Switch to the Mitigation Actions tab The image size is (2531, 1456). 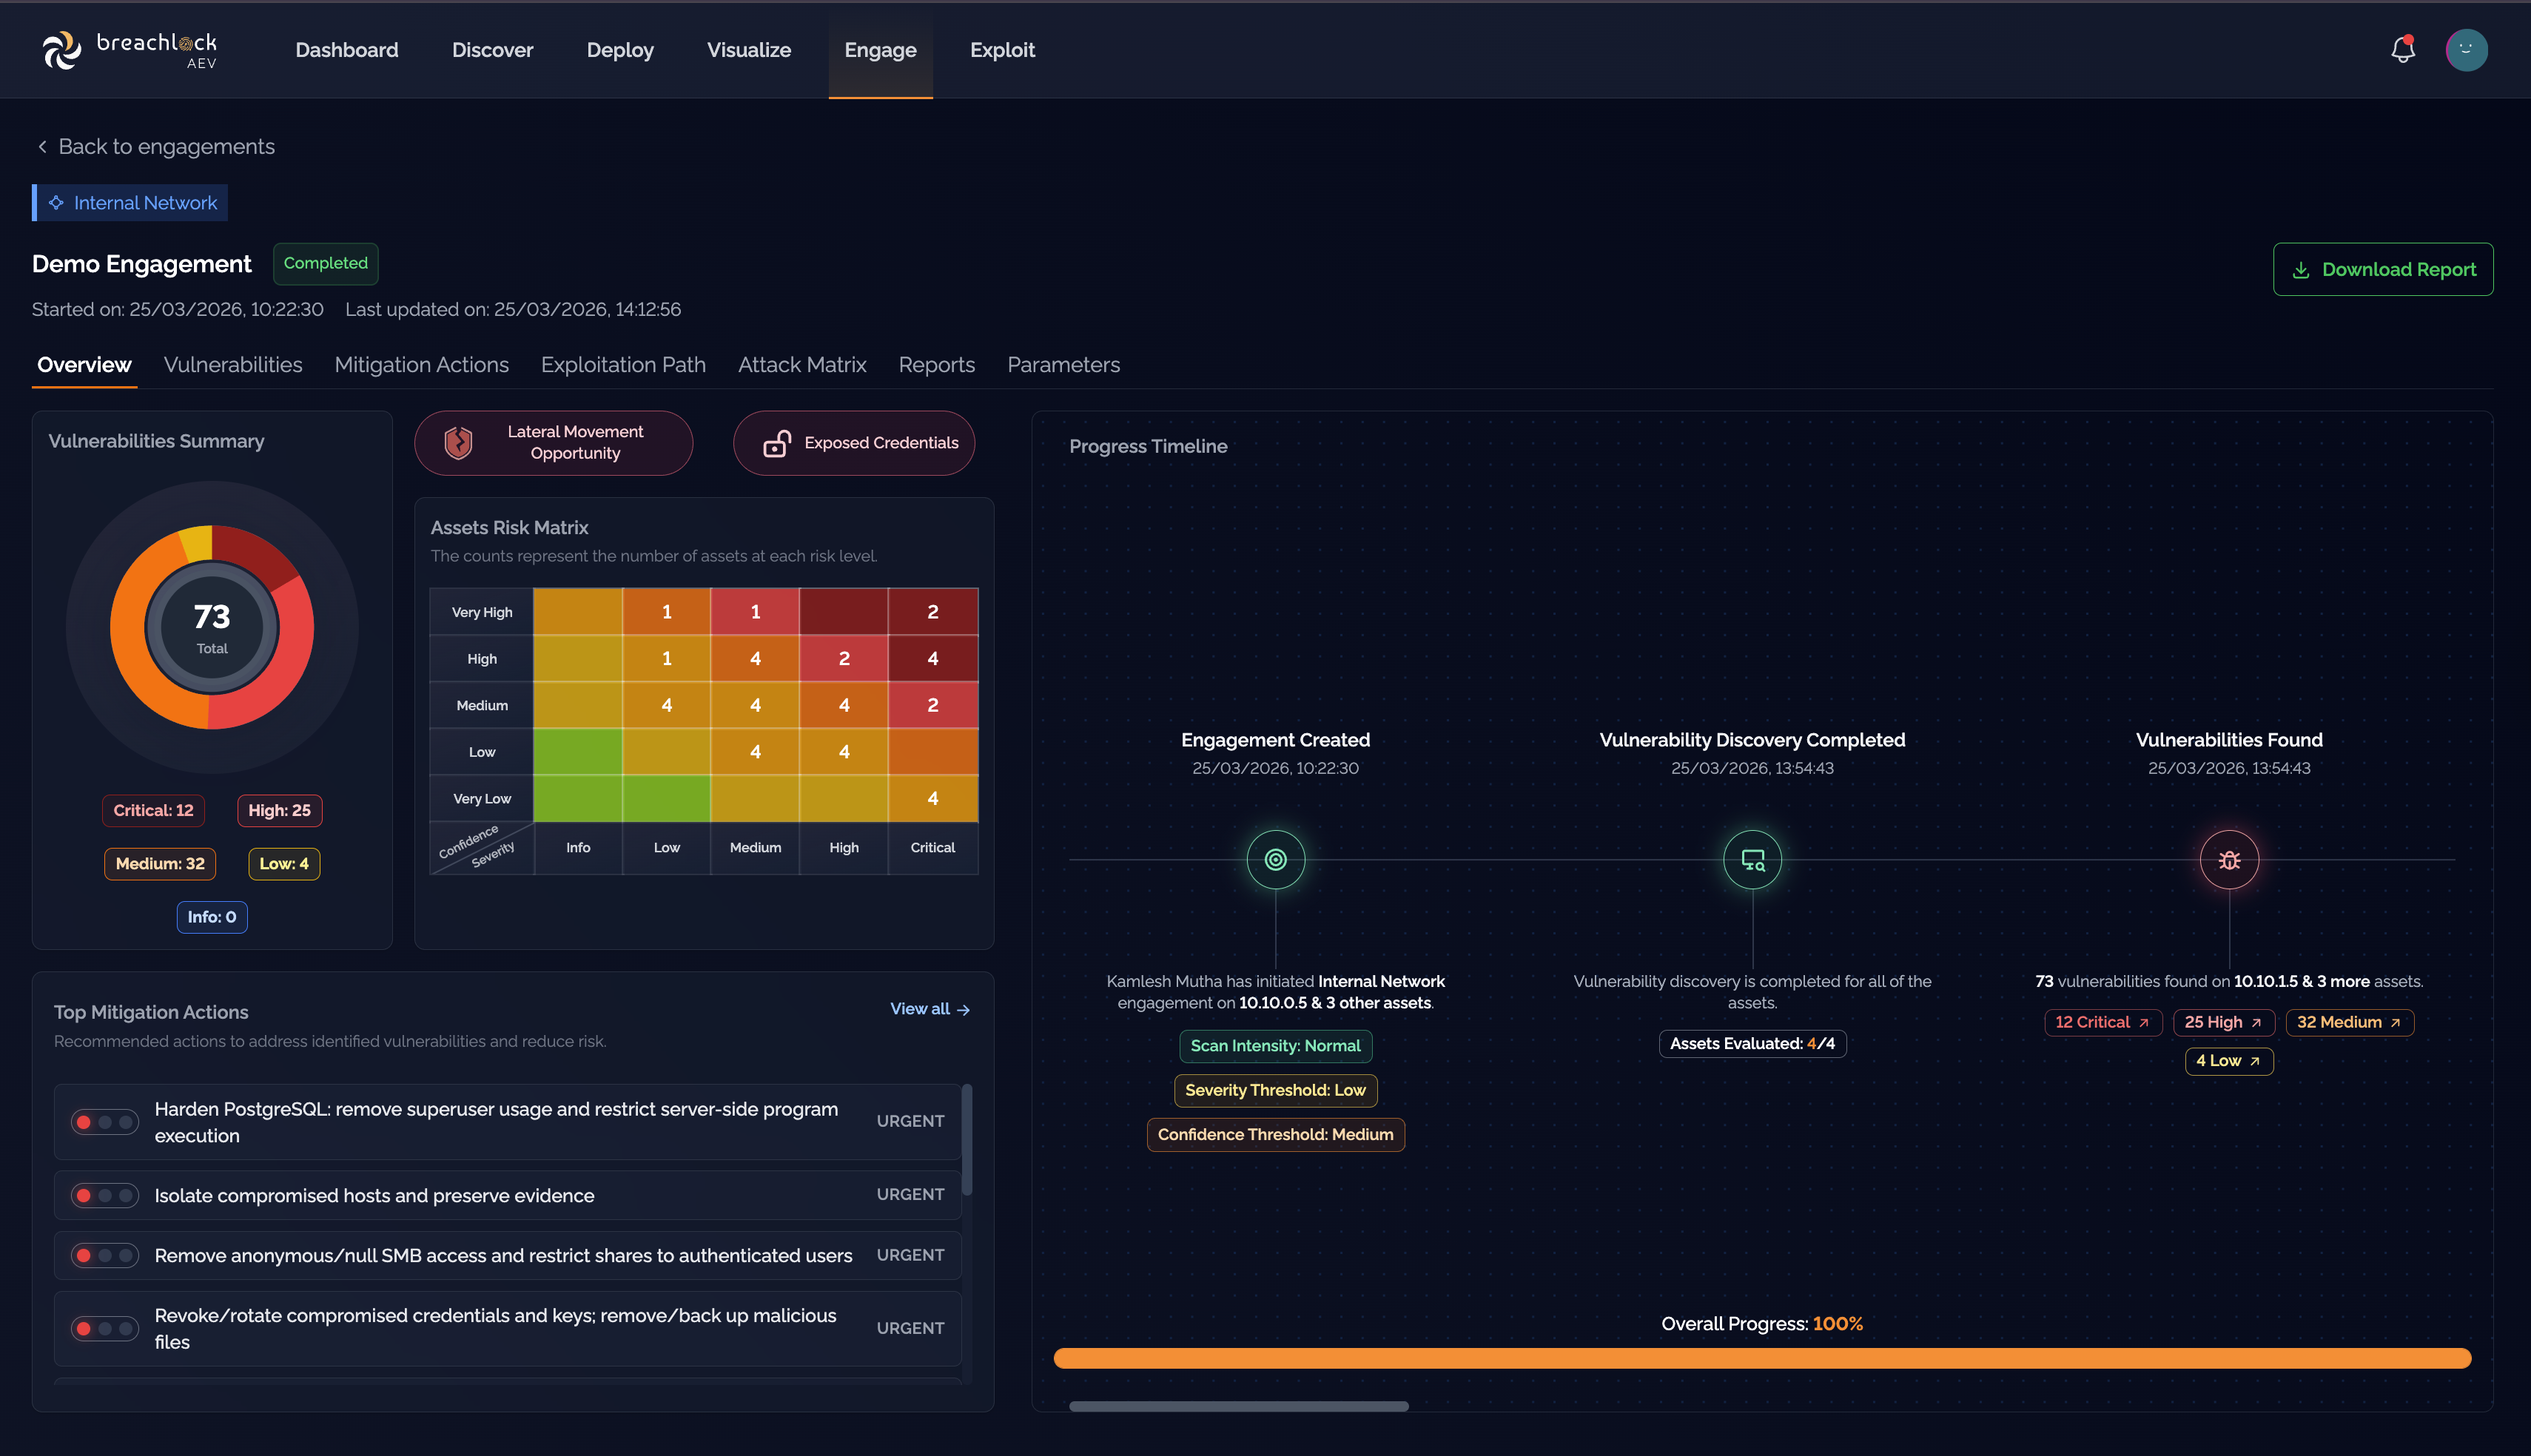[x=421, y=365]
